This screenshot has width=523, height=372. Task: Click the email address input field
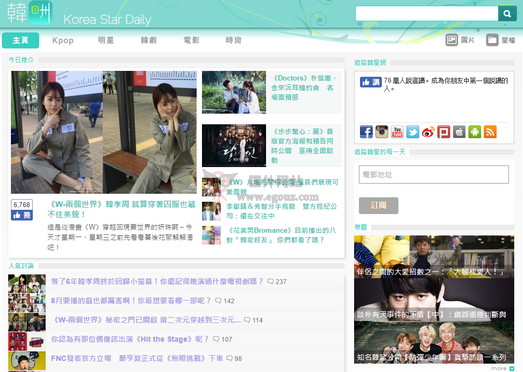[434, 174]
